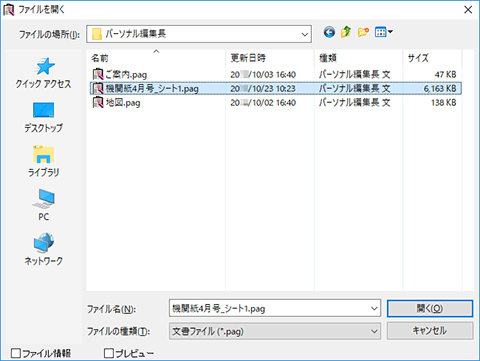Click folder icon in ファイルの場所 box
Image resolution: width=480 pixels, height=361 pixels.
97,34
